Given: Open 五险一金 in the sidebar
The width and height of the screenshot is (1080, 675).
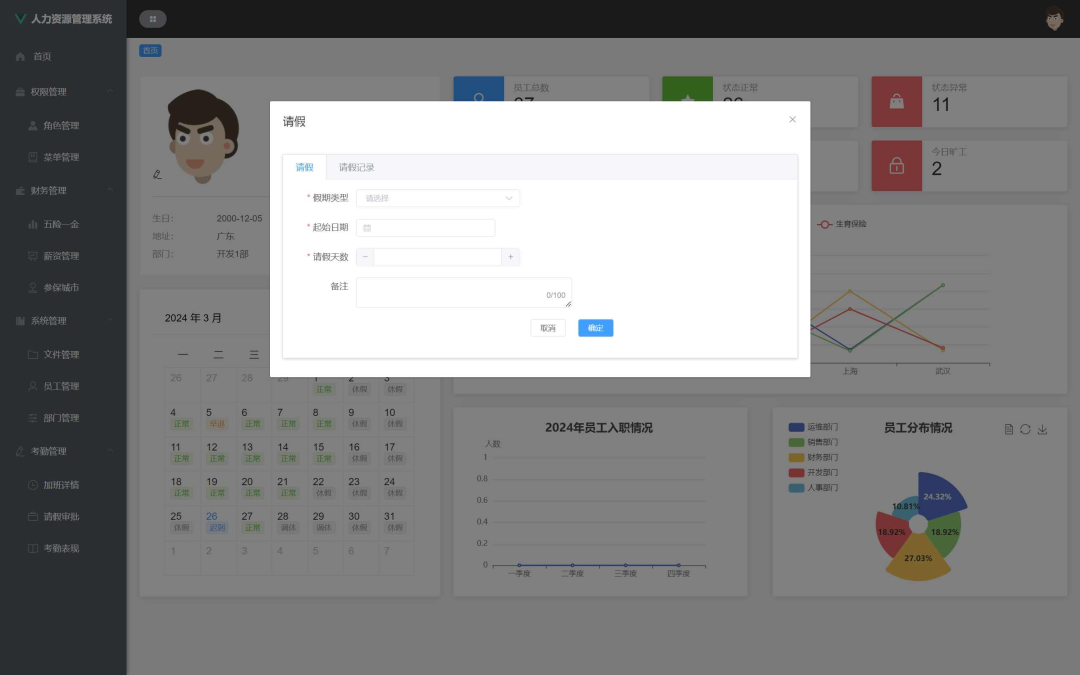Looking at the screenshot, I should [x=61, y=224].
